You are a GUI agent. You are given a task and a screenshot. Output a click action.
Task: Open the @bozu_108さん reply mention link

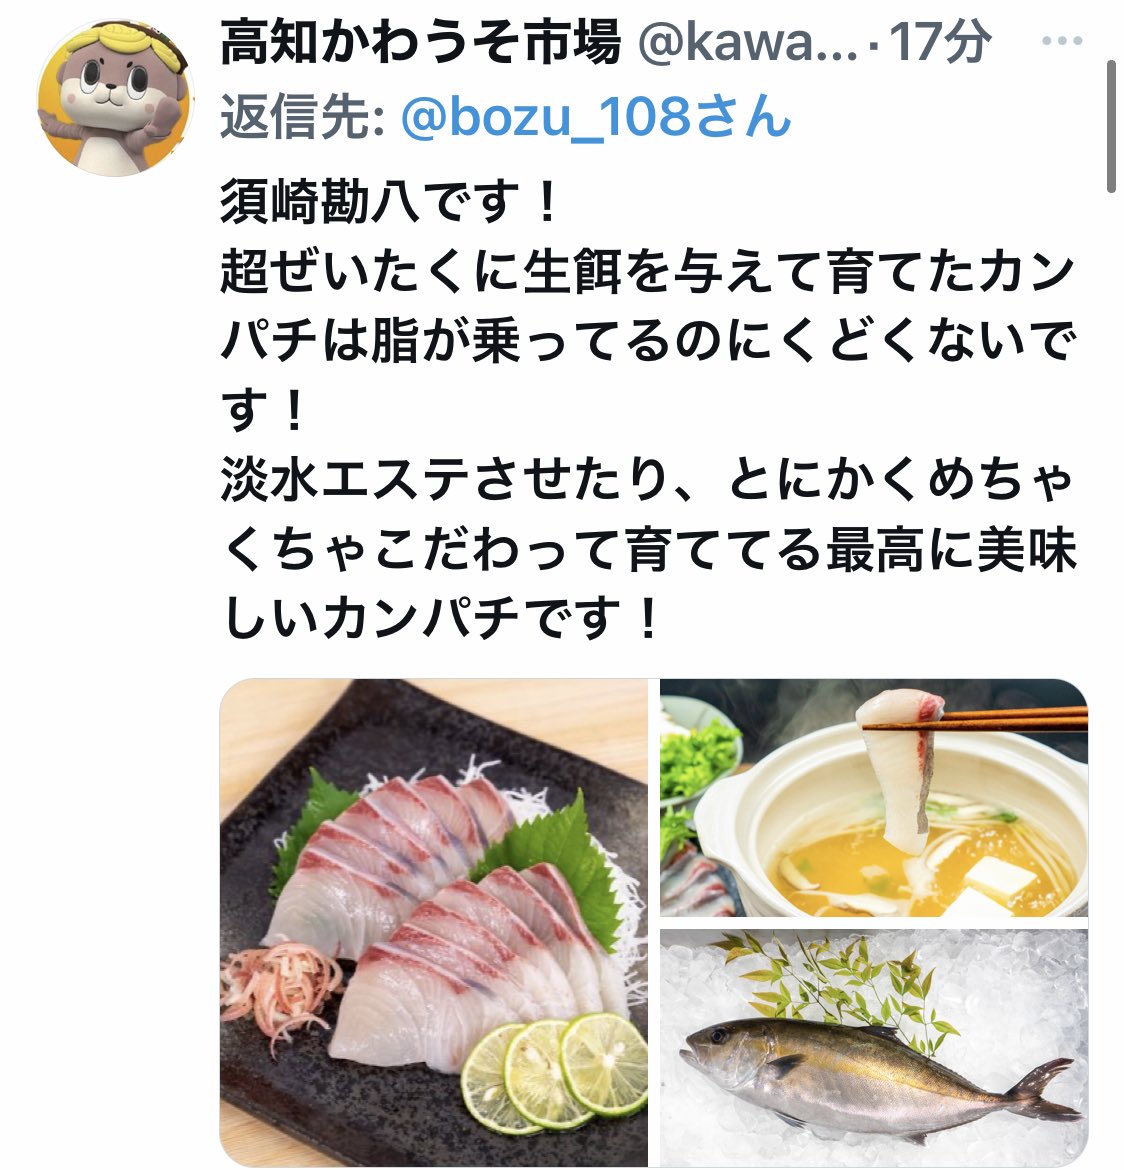click(x=596, y=117)
